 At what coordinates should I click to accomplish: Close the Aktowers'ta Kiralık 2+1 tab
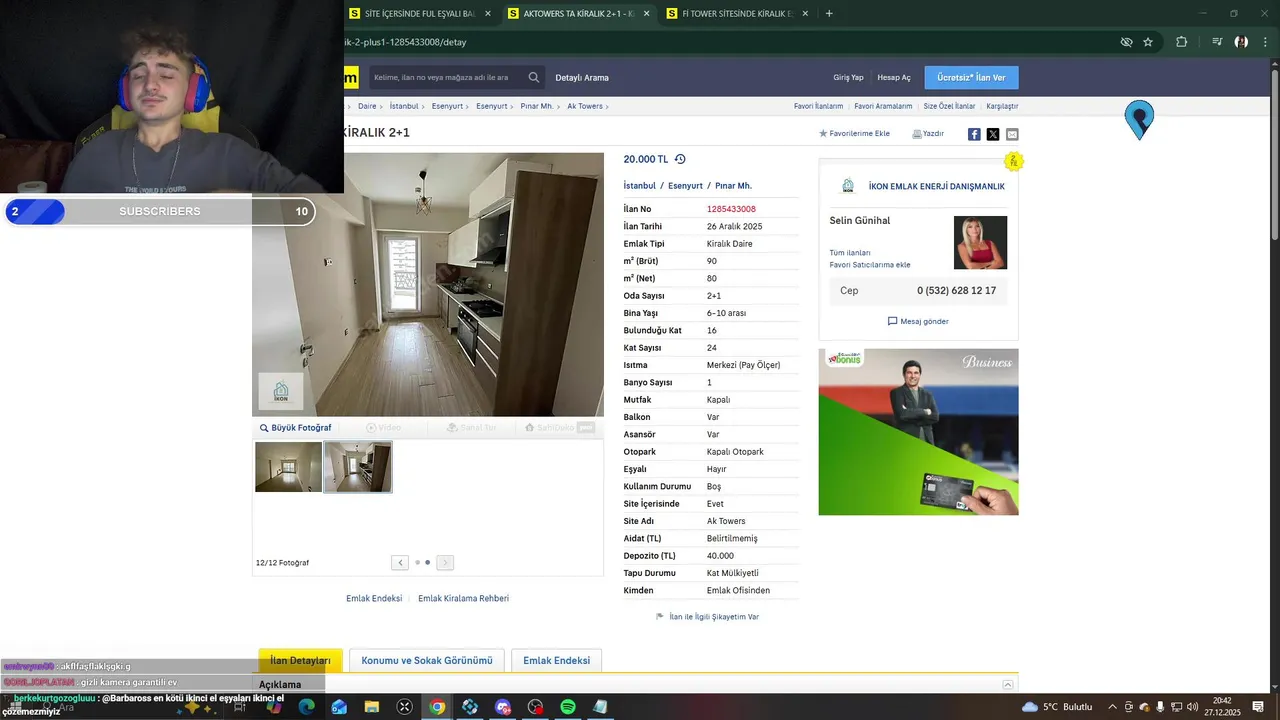pos(646,14)
